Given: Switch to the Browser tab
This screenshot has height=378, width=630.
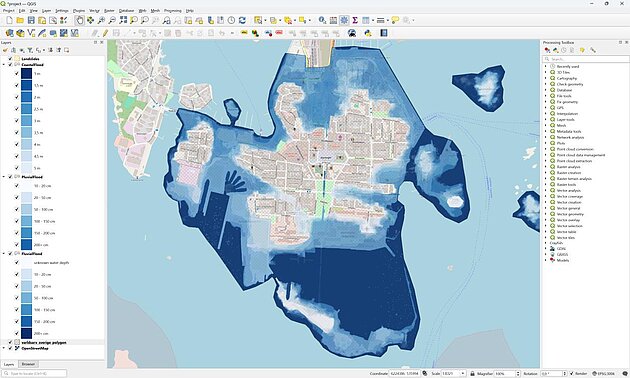Looking at the screenshot, I should point(28,364).
